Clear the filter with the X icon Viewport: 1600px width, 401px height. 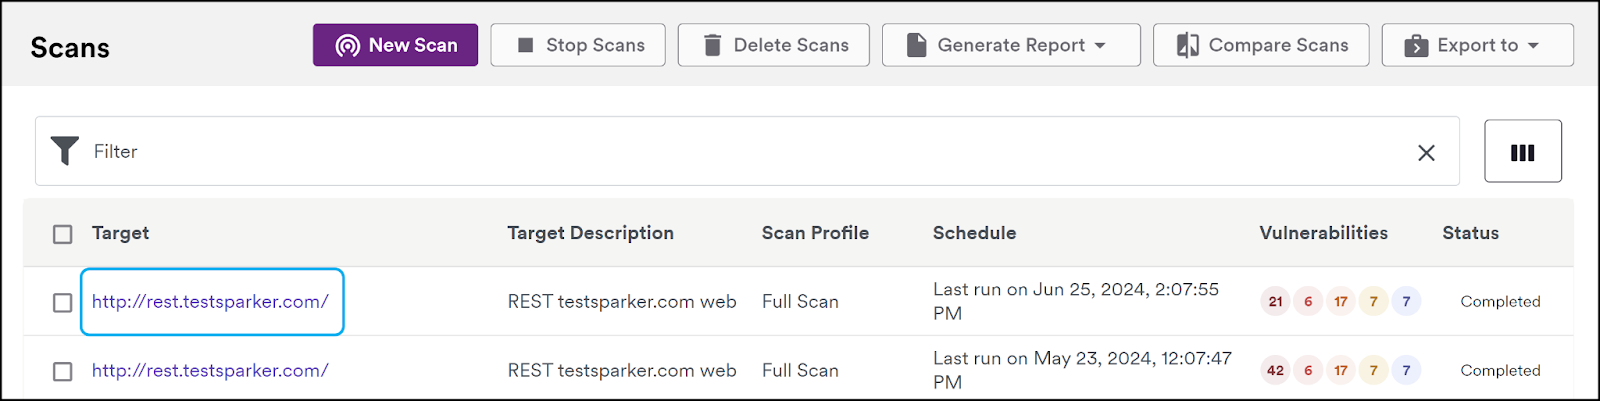tap(1426, 152)
